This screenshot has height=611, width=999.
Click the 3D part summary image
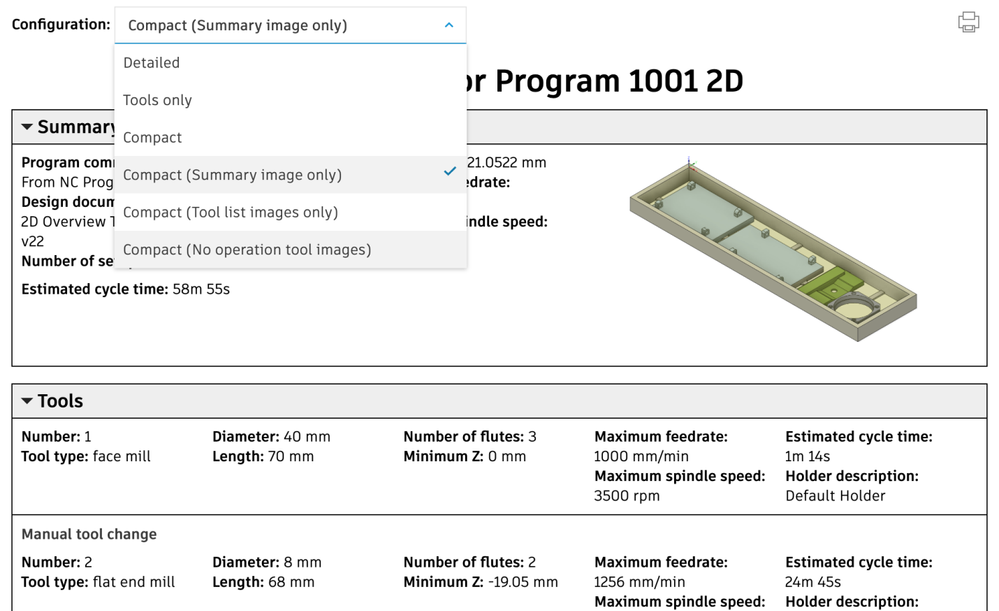[x=773, y=248]
